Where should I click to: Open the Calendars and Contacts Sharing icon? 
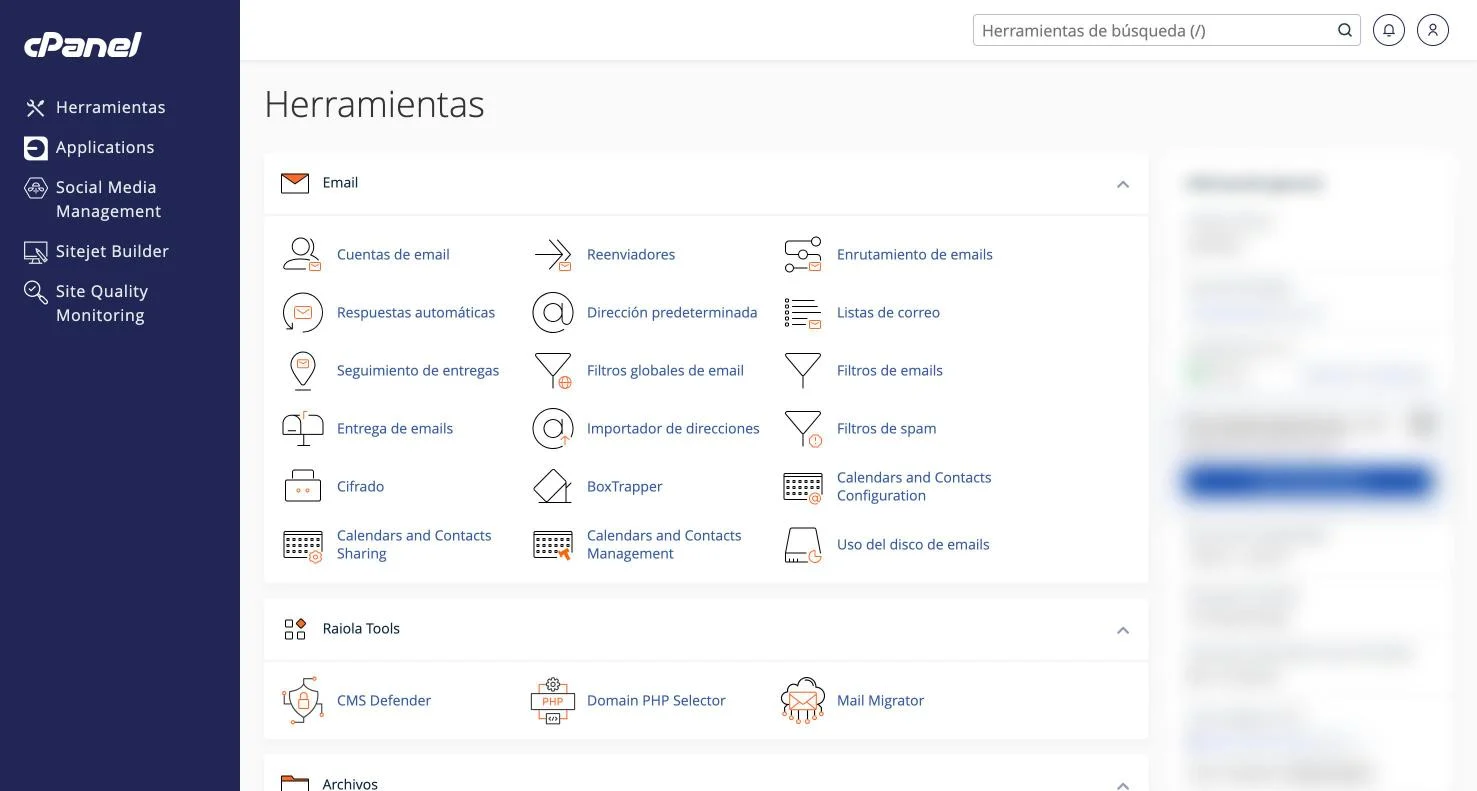[302, 545]
